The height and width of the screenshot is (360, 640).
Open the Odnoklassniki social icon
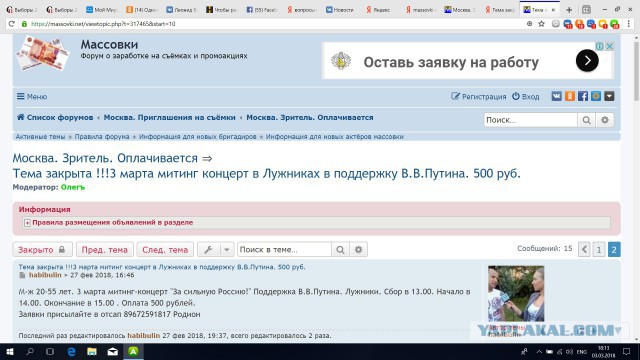[x=570, y=96]
